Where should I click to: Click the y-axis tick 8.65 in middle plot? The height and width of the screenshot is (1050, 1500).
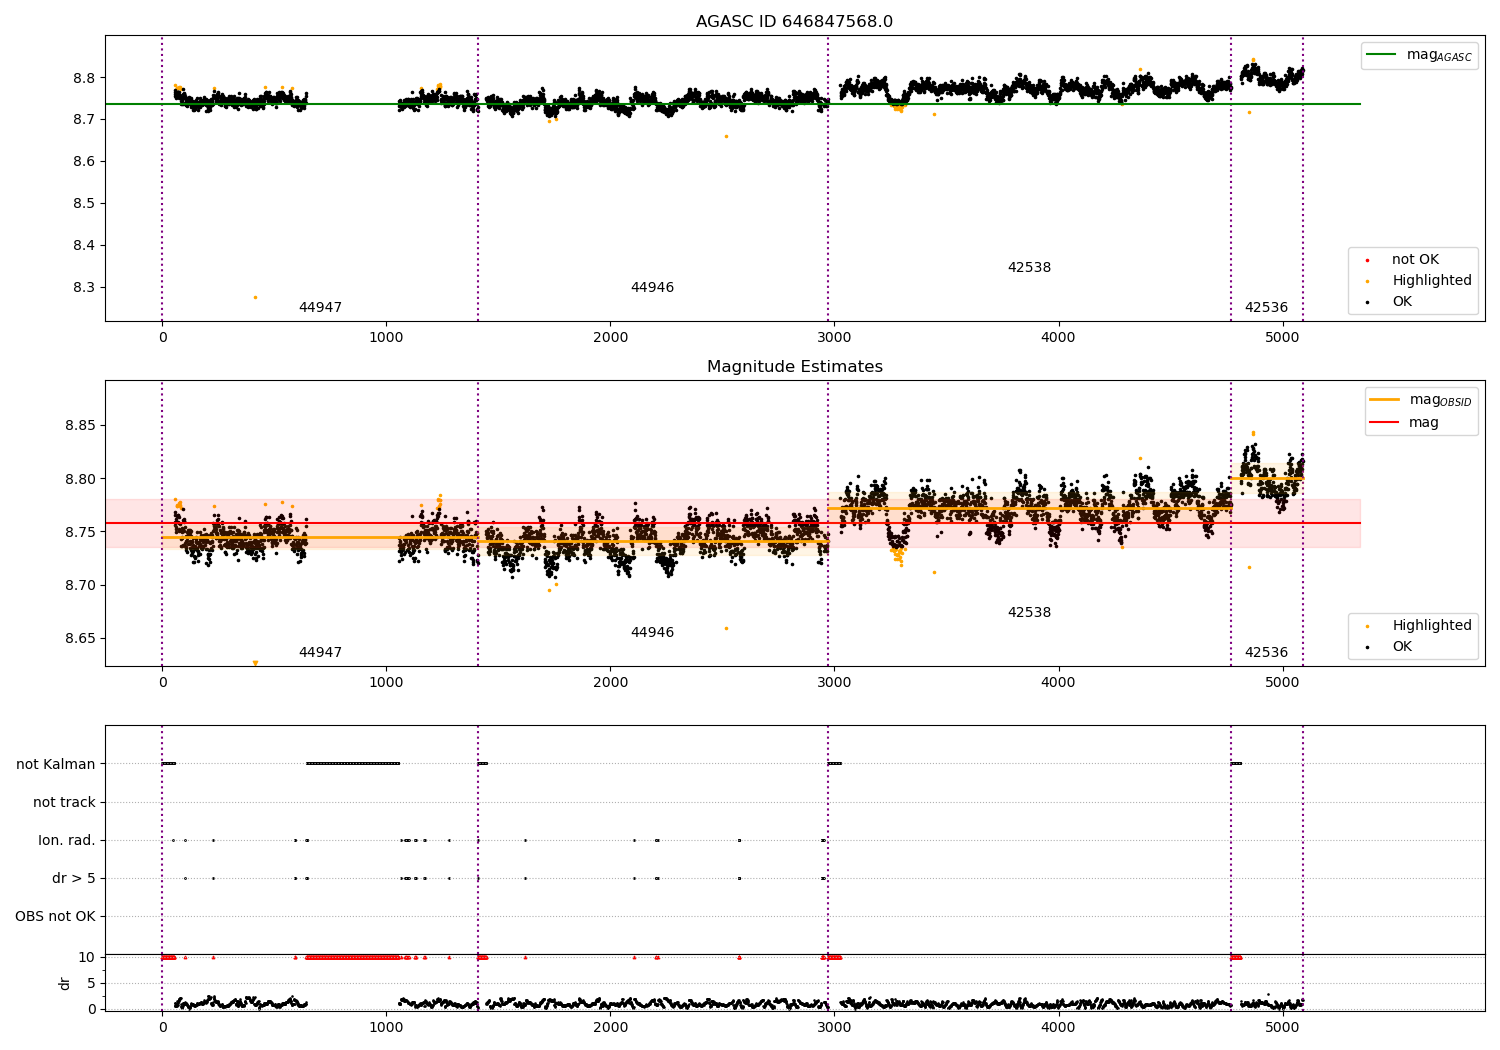tap(81, 639)
